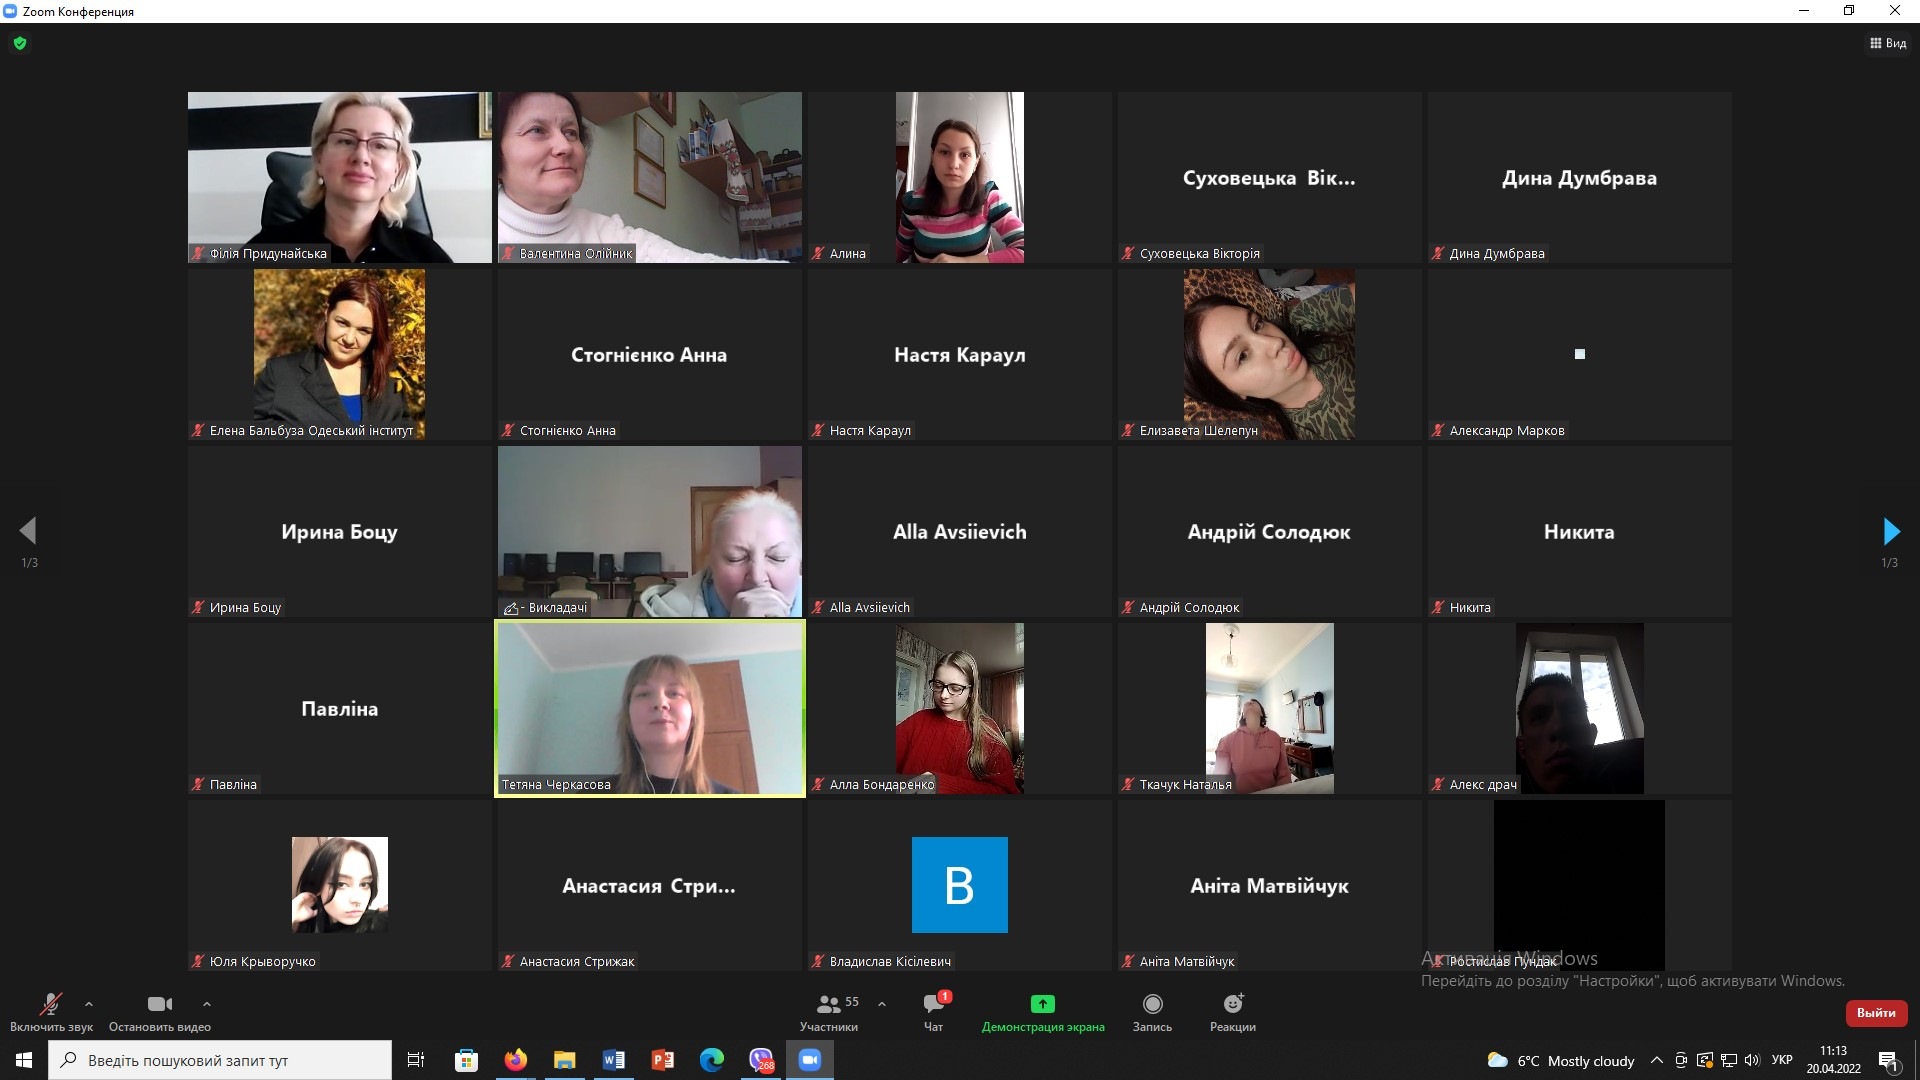Switch input language УКР indicator
This screenshot has width=1920, height=1080.
point(1782,1060)
